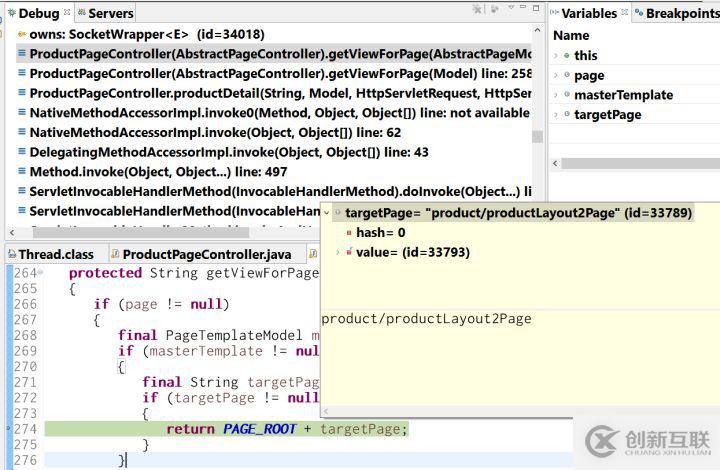The height and width of the screenshot is (470, 720).
Task: Click stack frame icon of productDetail row
Action: (22, 92)
